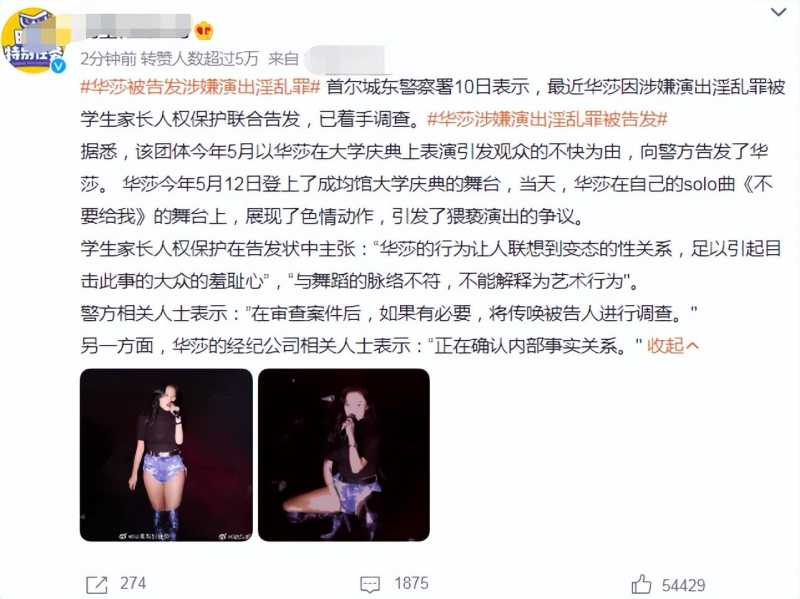Collapse the post with 收起
This screenshot has height=599, width=800.
click(665, 346)
